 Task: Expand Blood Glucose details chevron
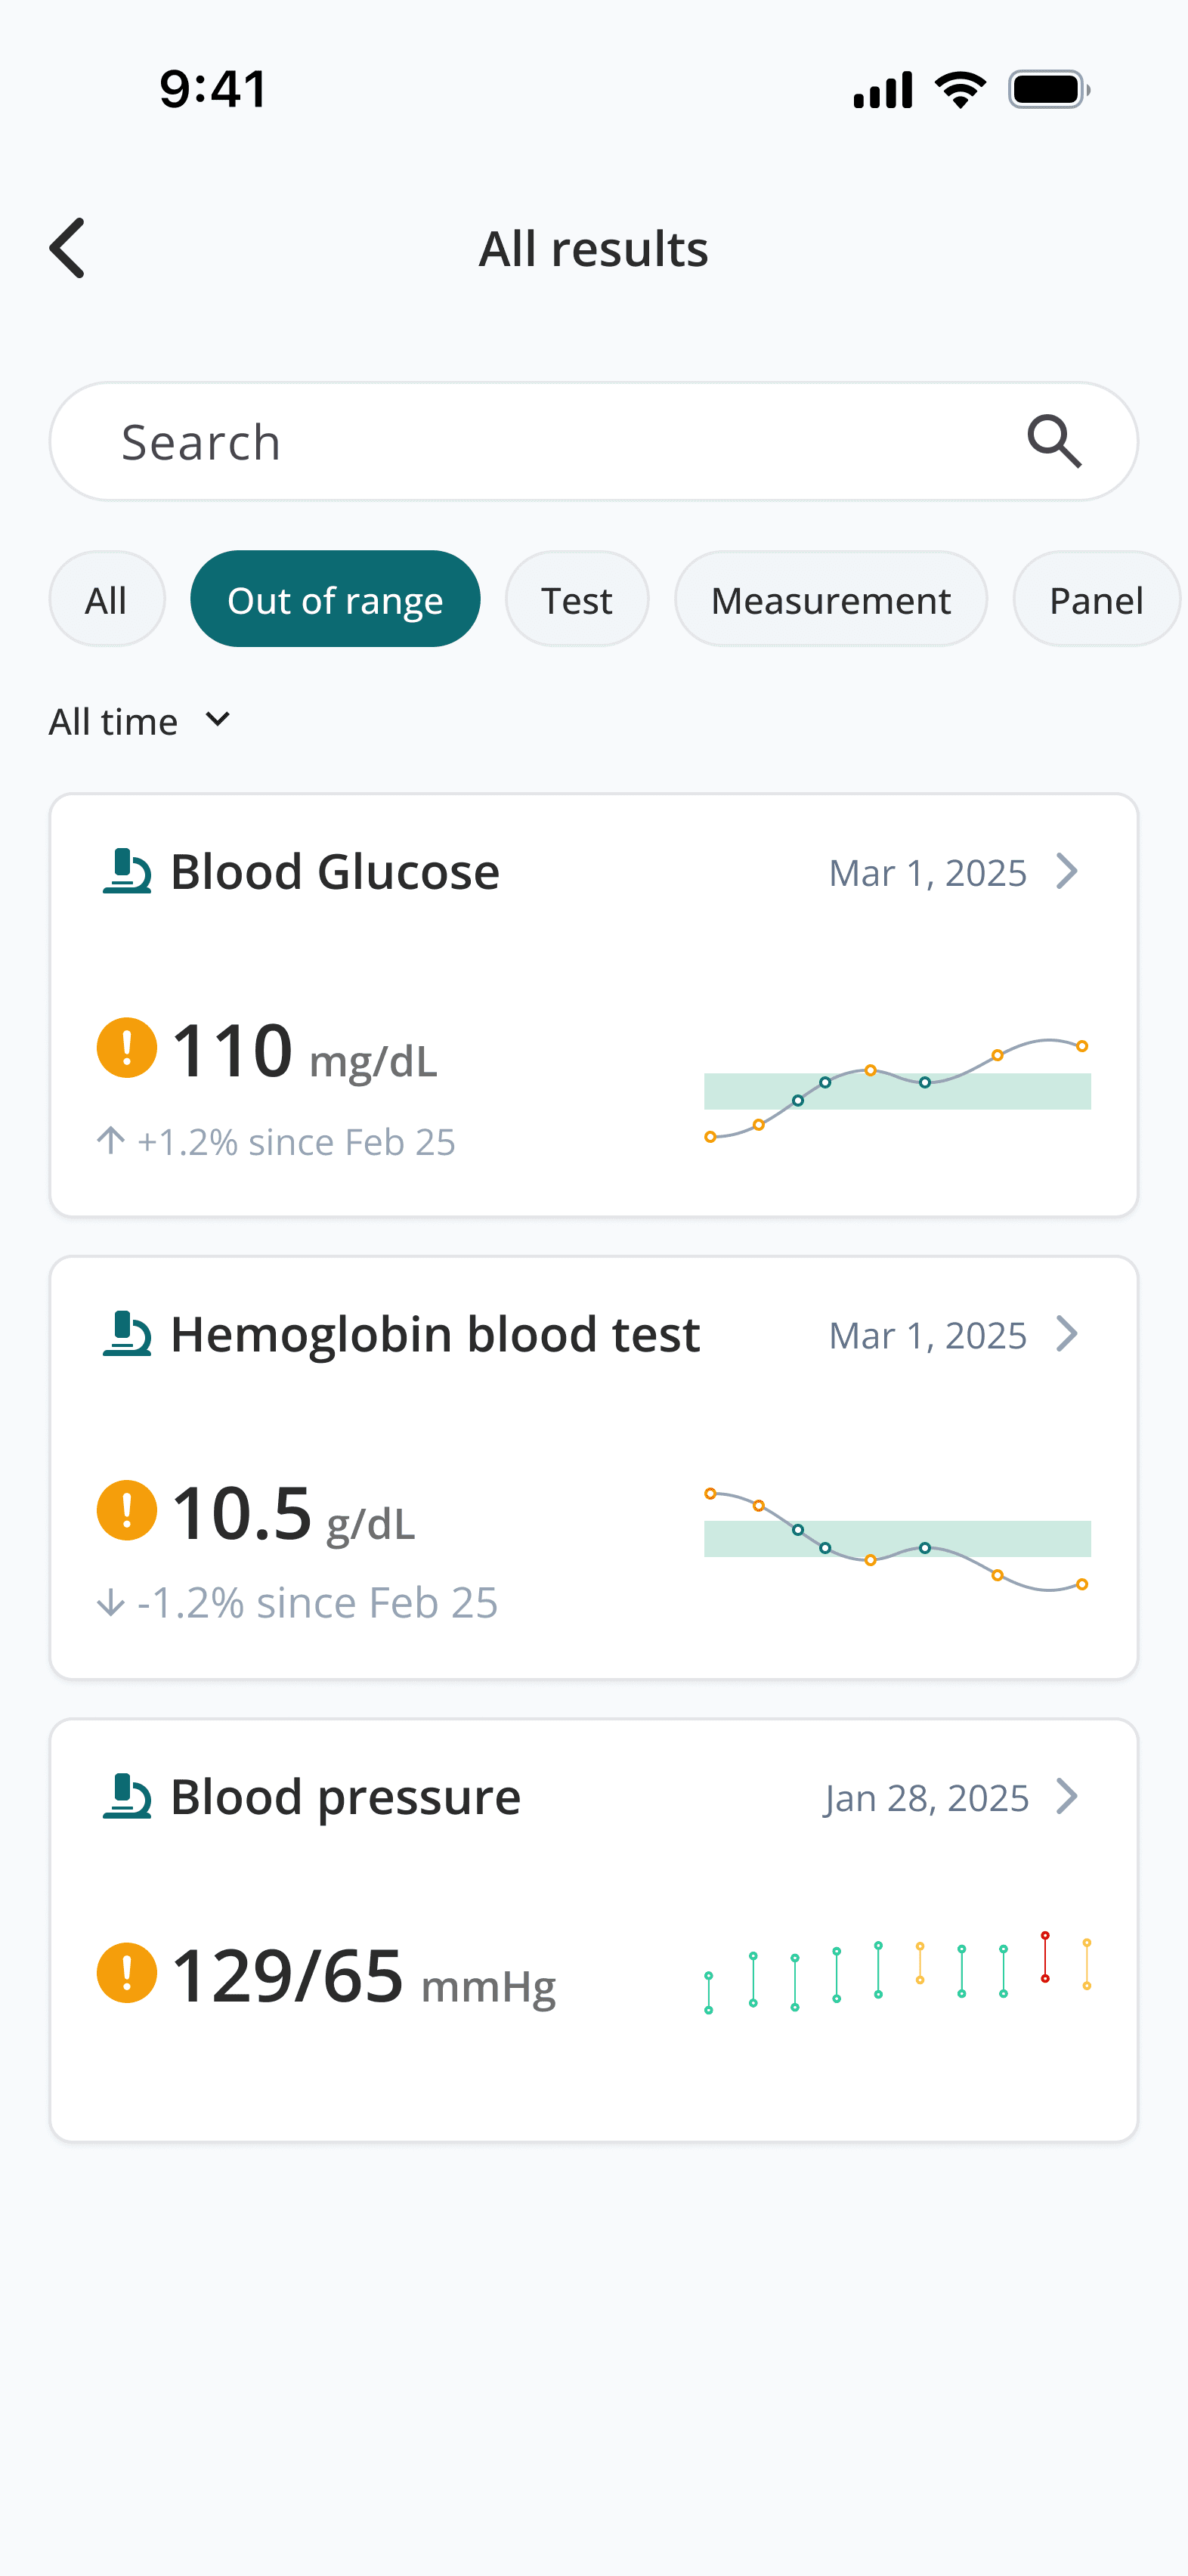[x=1067, y=871]
